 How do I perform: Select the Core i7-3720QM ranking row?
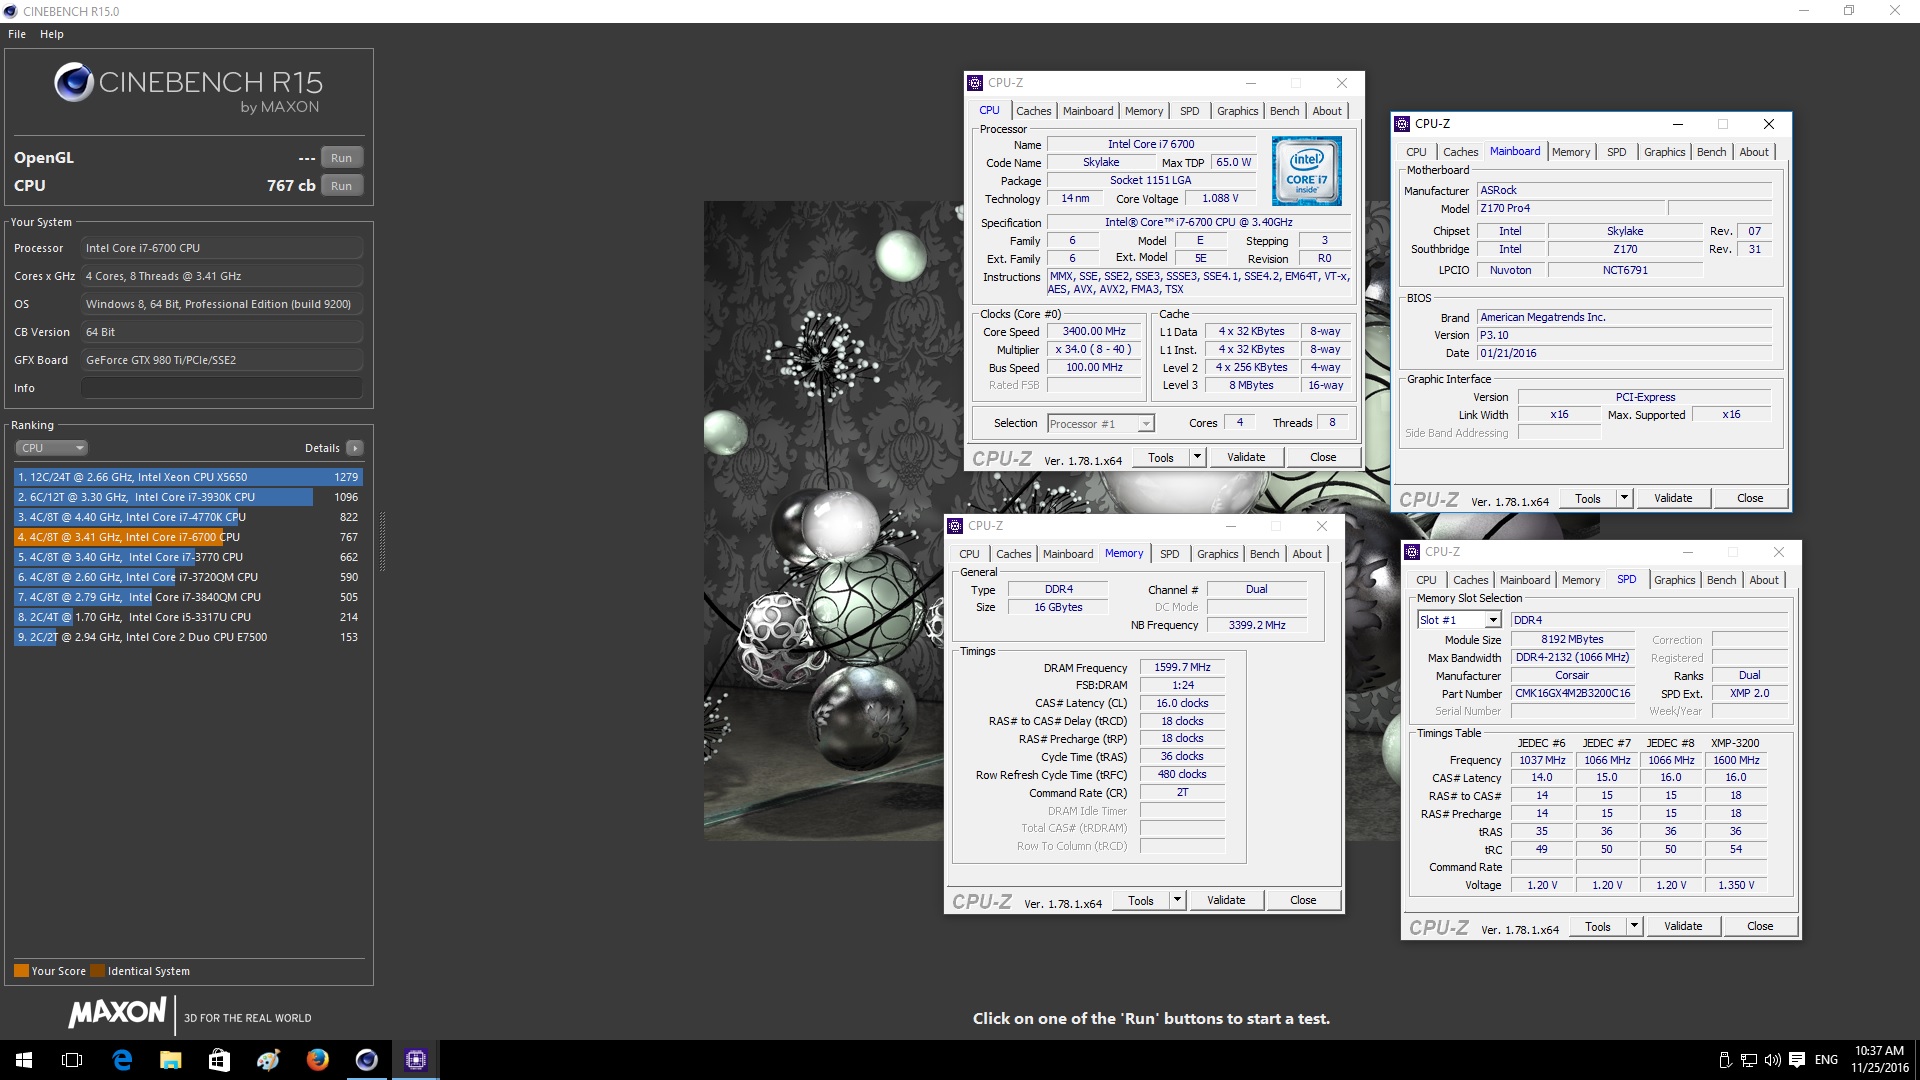pos(188,577)
